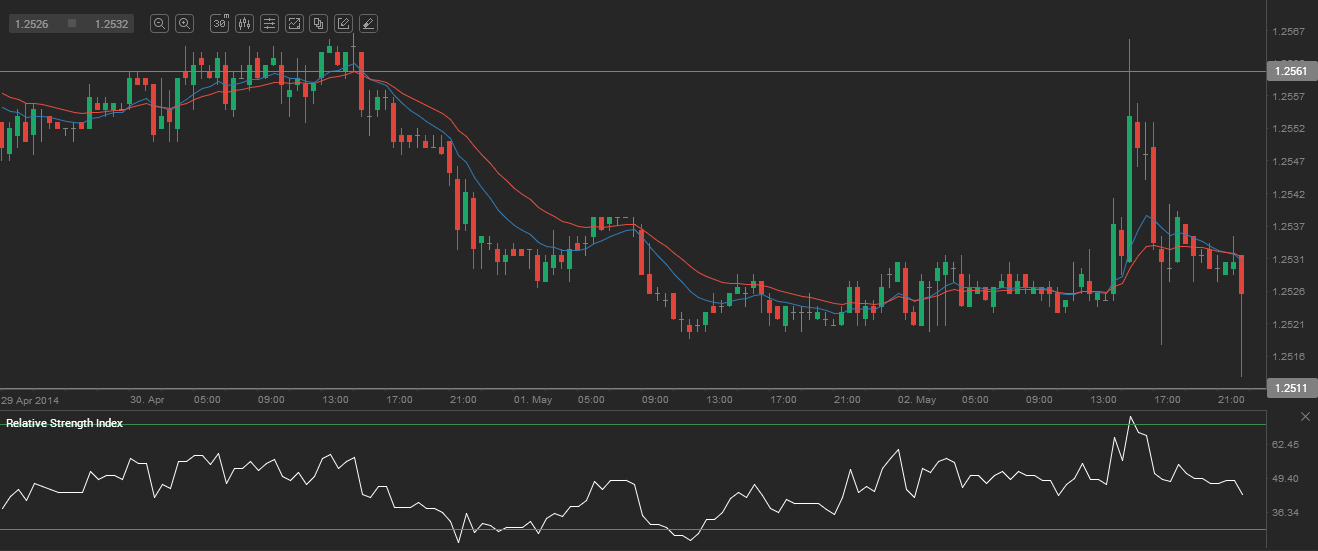Click the overlapping windows copy icon
Viewport: 1318px width, 551px height.
coord(318,23)
